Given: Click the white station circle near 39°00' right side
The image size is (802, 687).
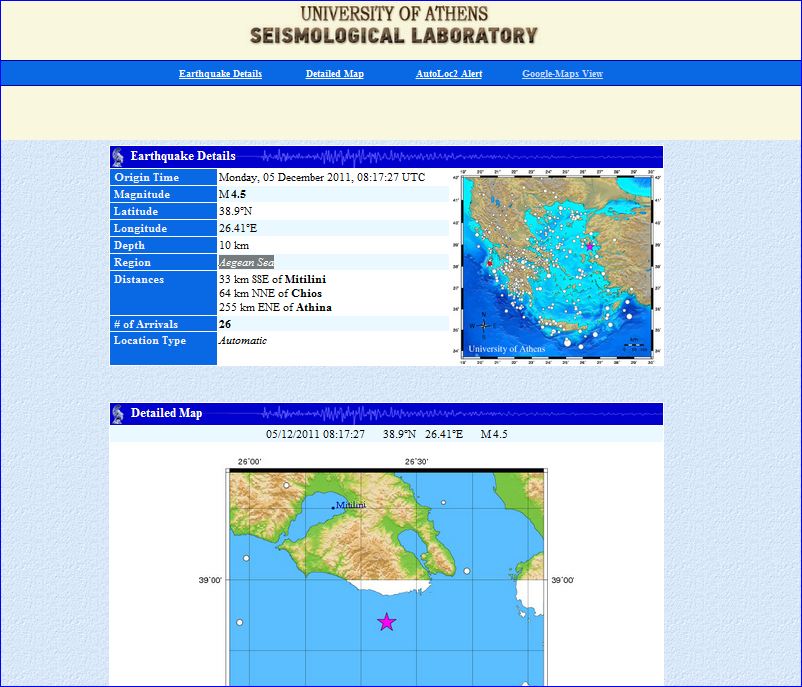Looking at the screenshot, I should coord(466,571).
